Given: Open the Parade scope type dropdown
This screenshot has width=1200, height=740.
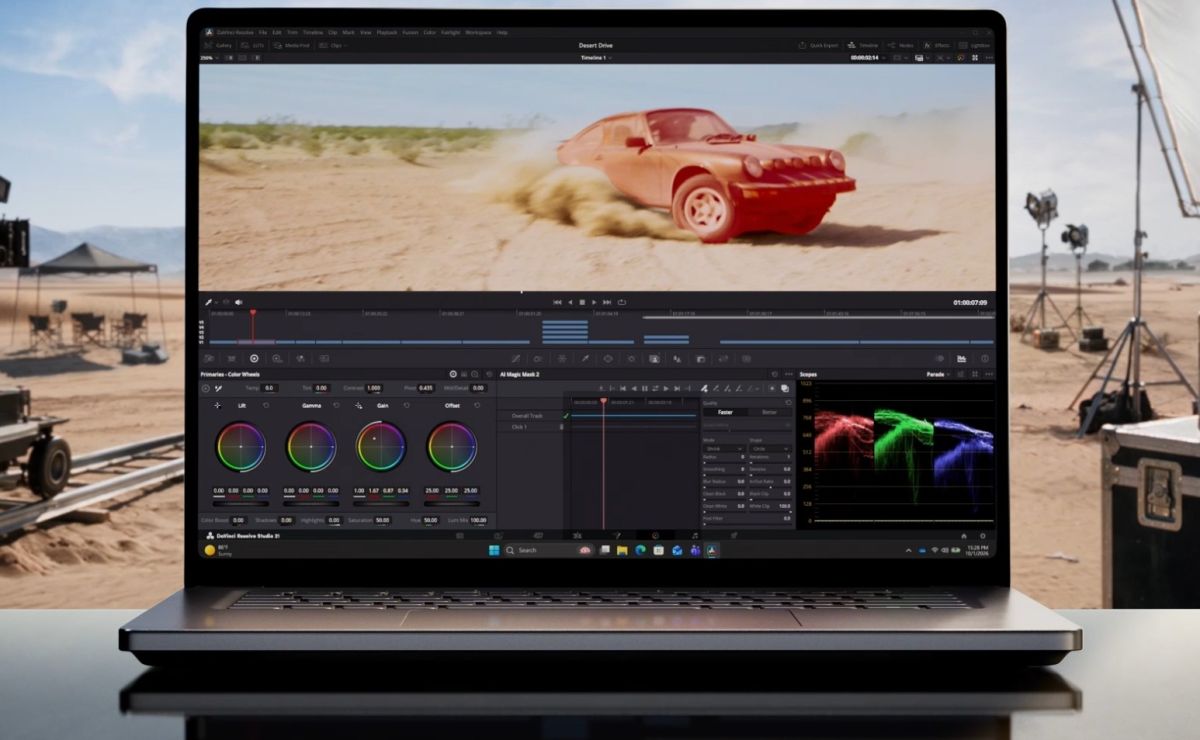Looking at the screenshot, I should (938, 374).
